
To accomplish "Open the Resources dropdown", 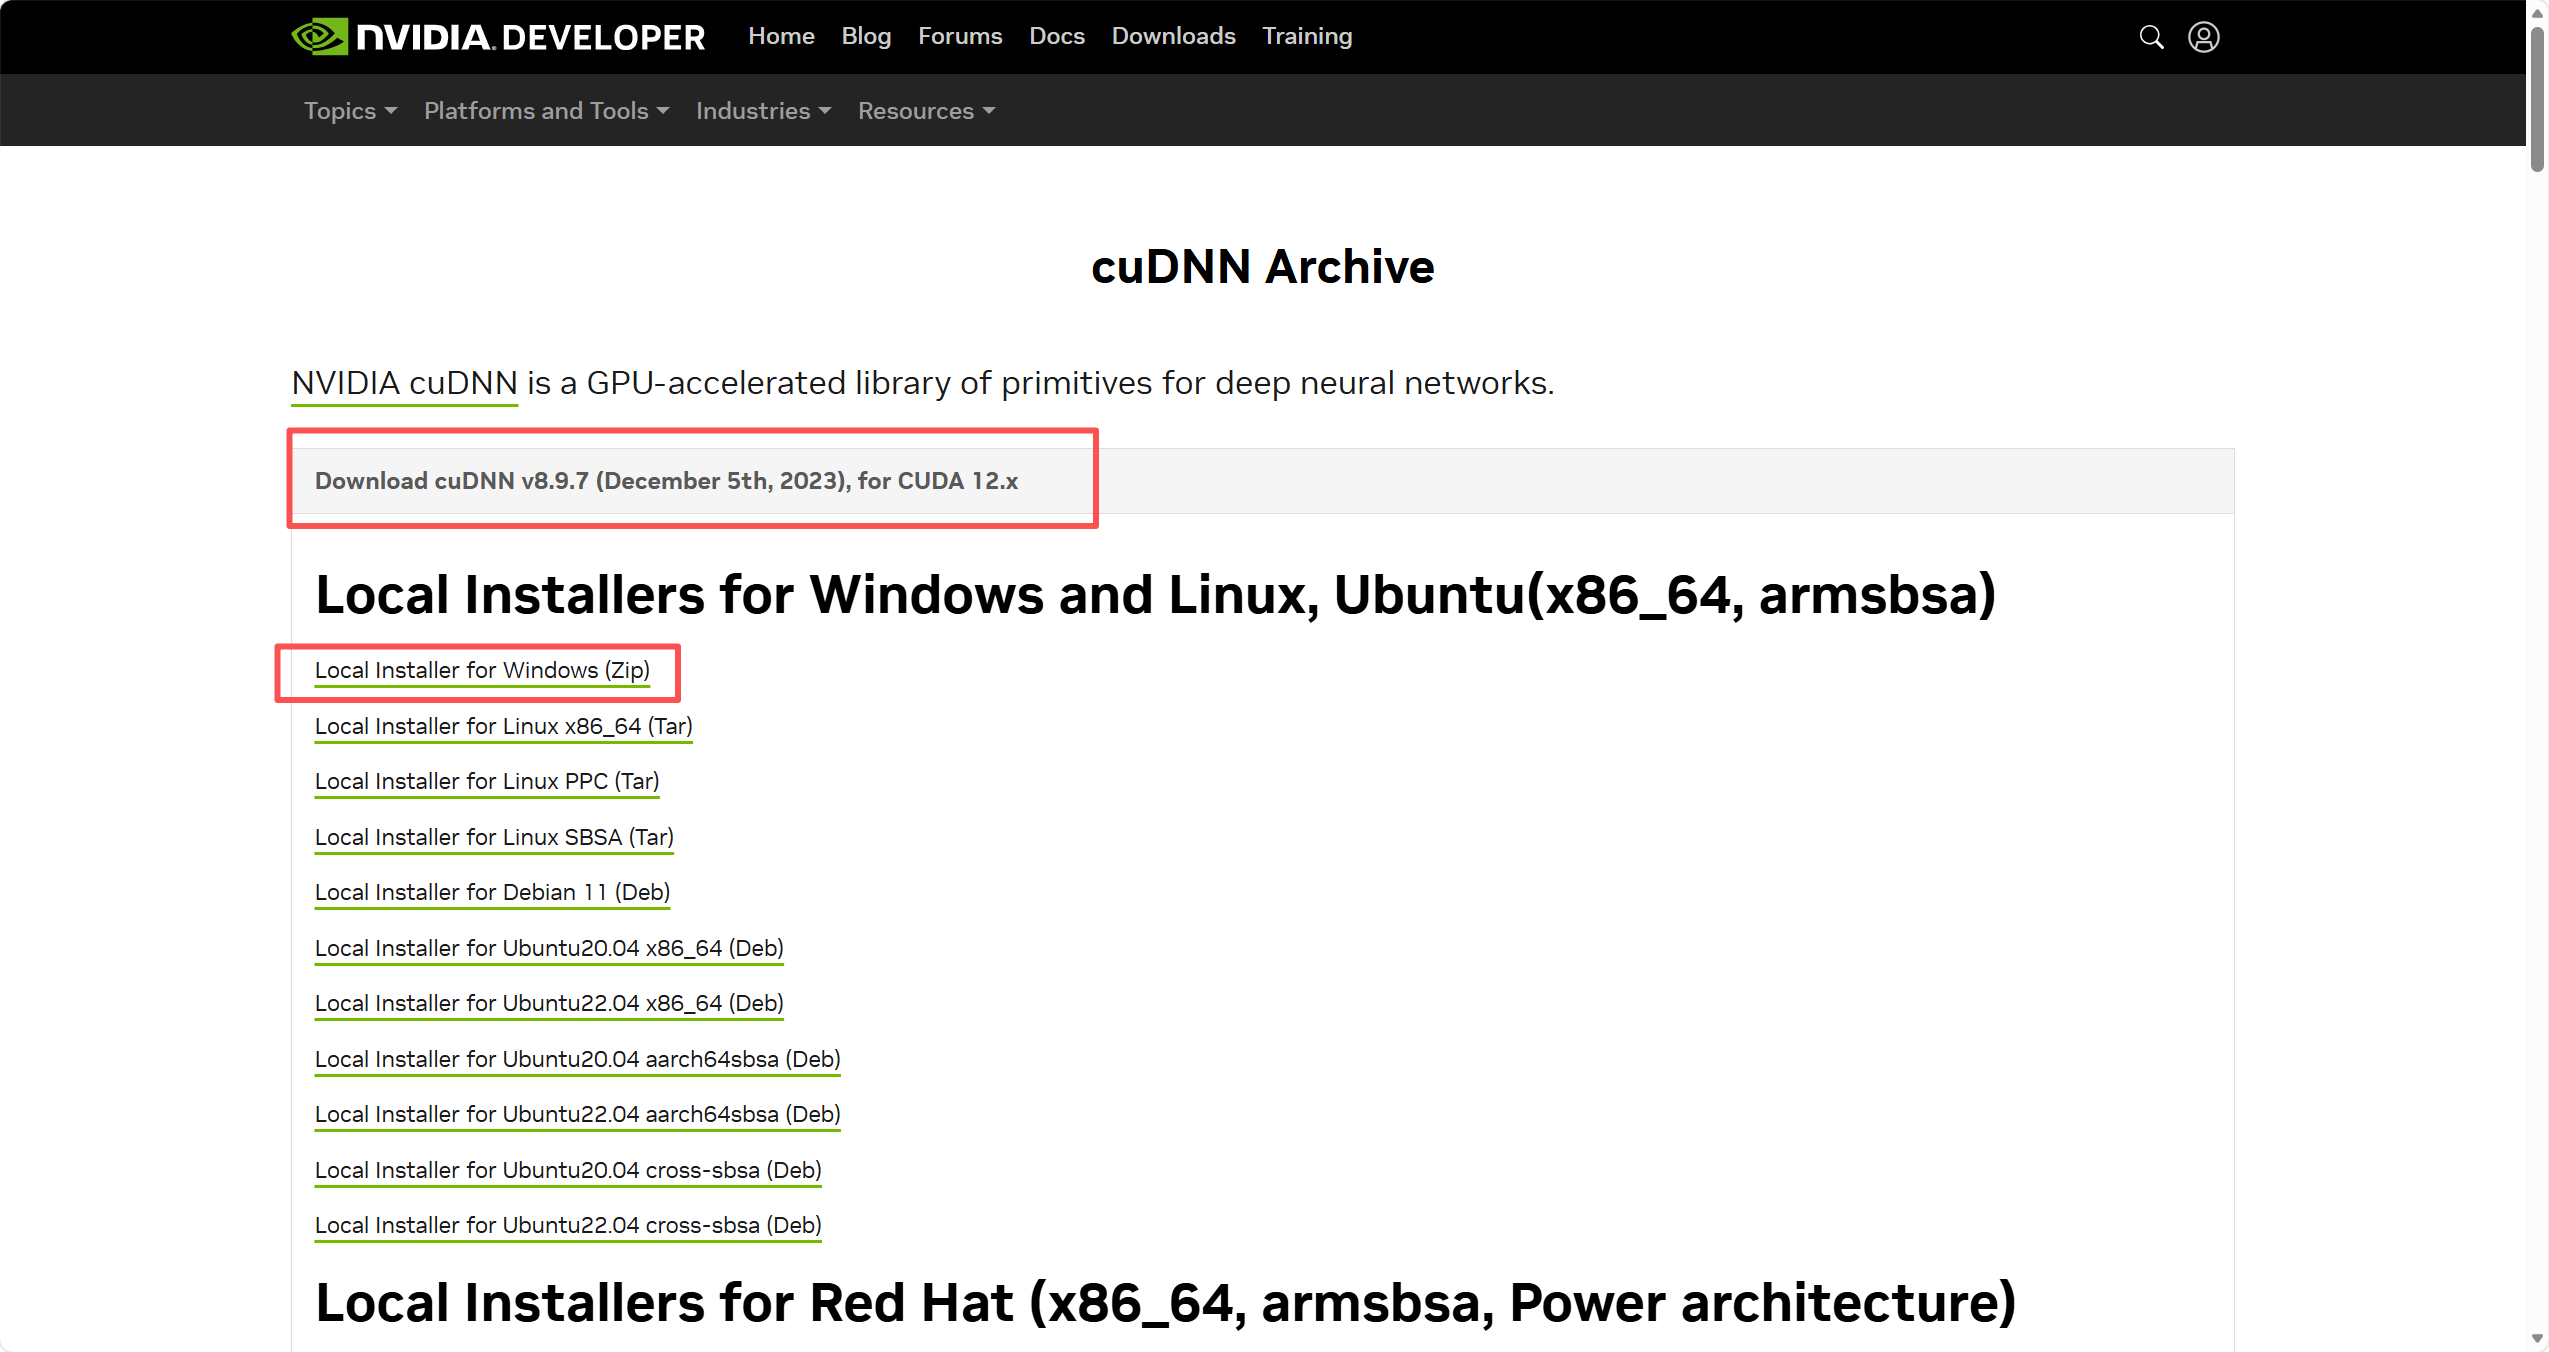I will [x=926, y=111].
